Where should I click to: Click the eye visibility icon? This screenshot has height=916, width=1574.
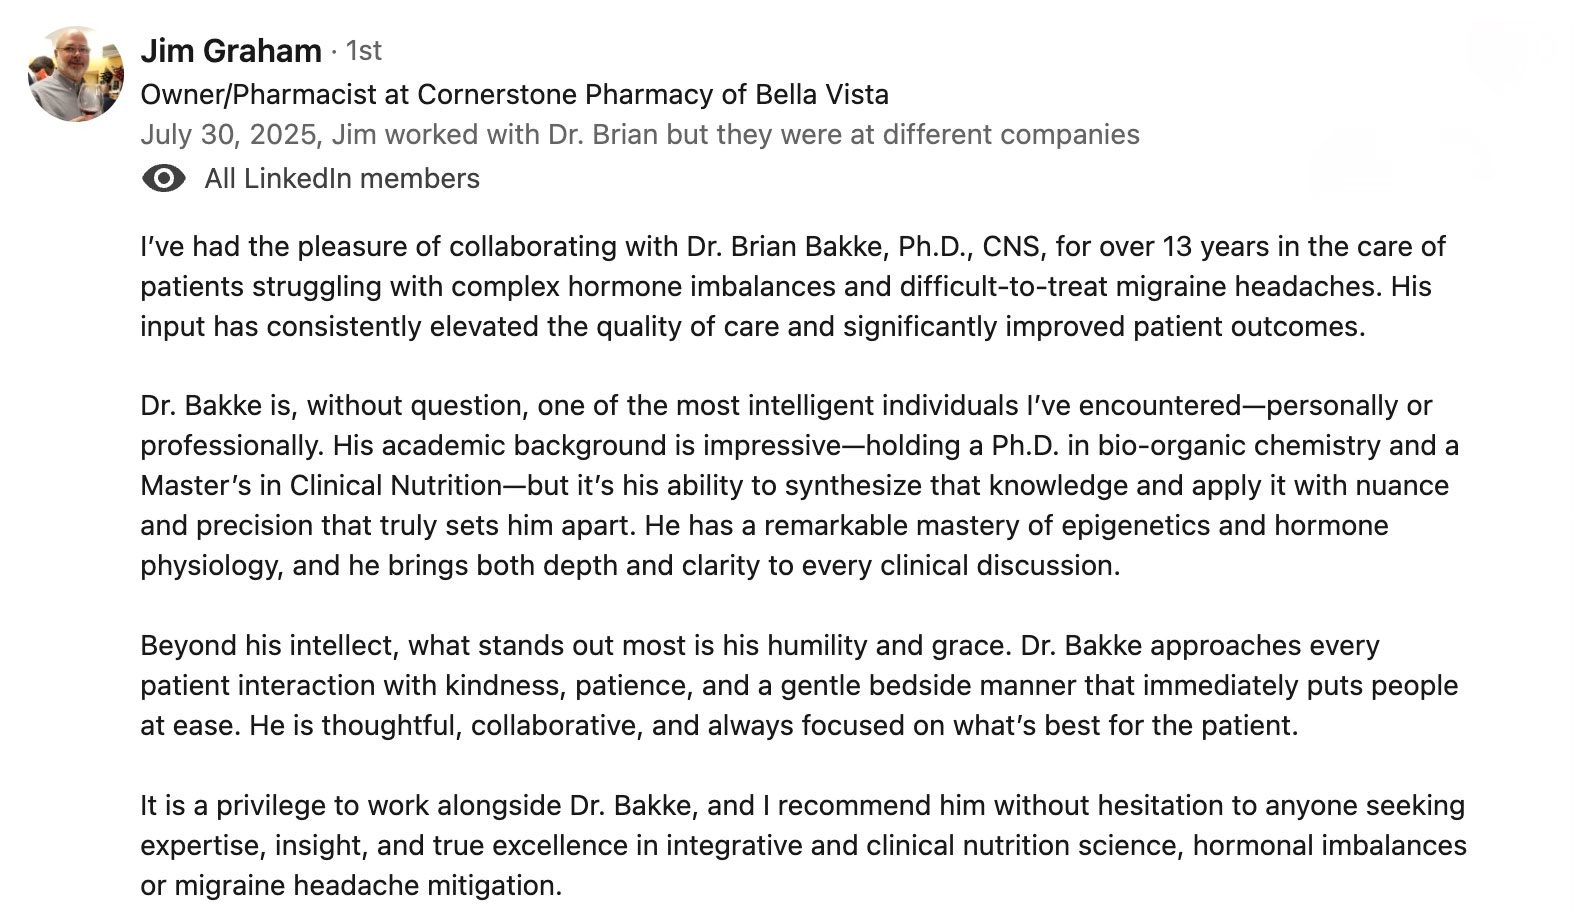164,178
